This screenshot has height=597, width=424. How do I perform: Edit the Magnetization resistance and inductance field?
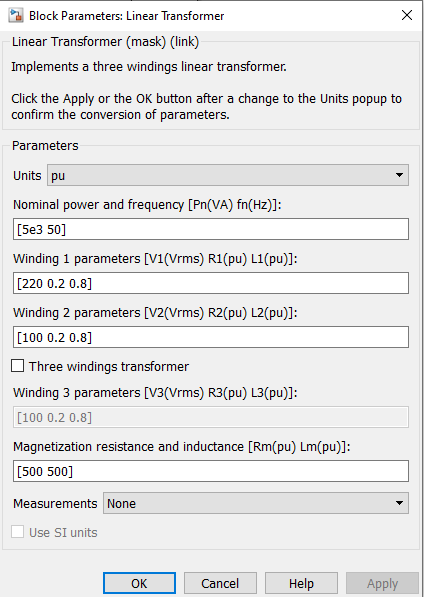211,471
